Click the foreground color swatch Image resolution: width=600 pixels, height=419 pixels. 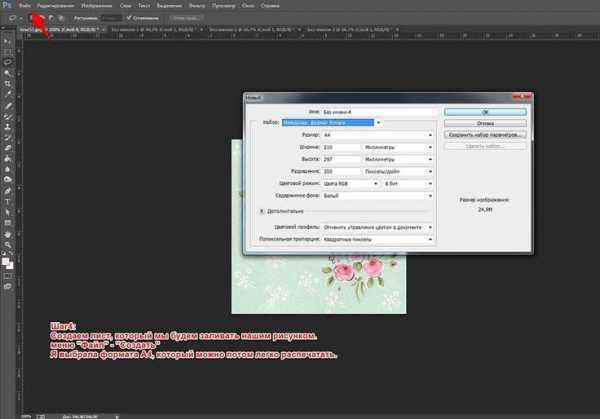pyautogui.click(x=6, y=261)
